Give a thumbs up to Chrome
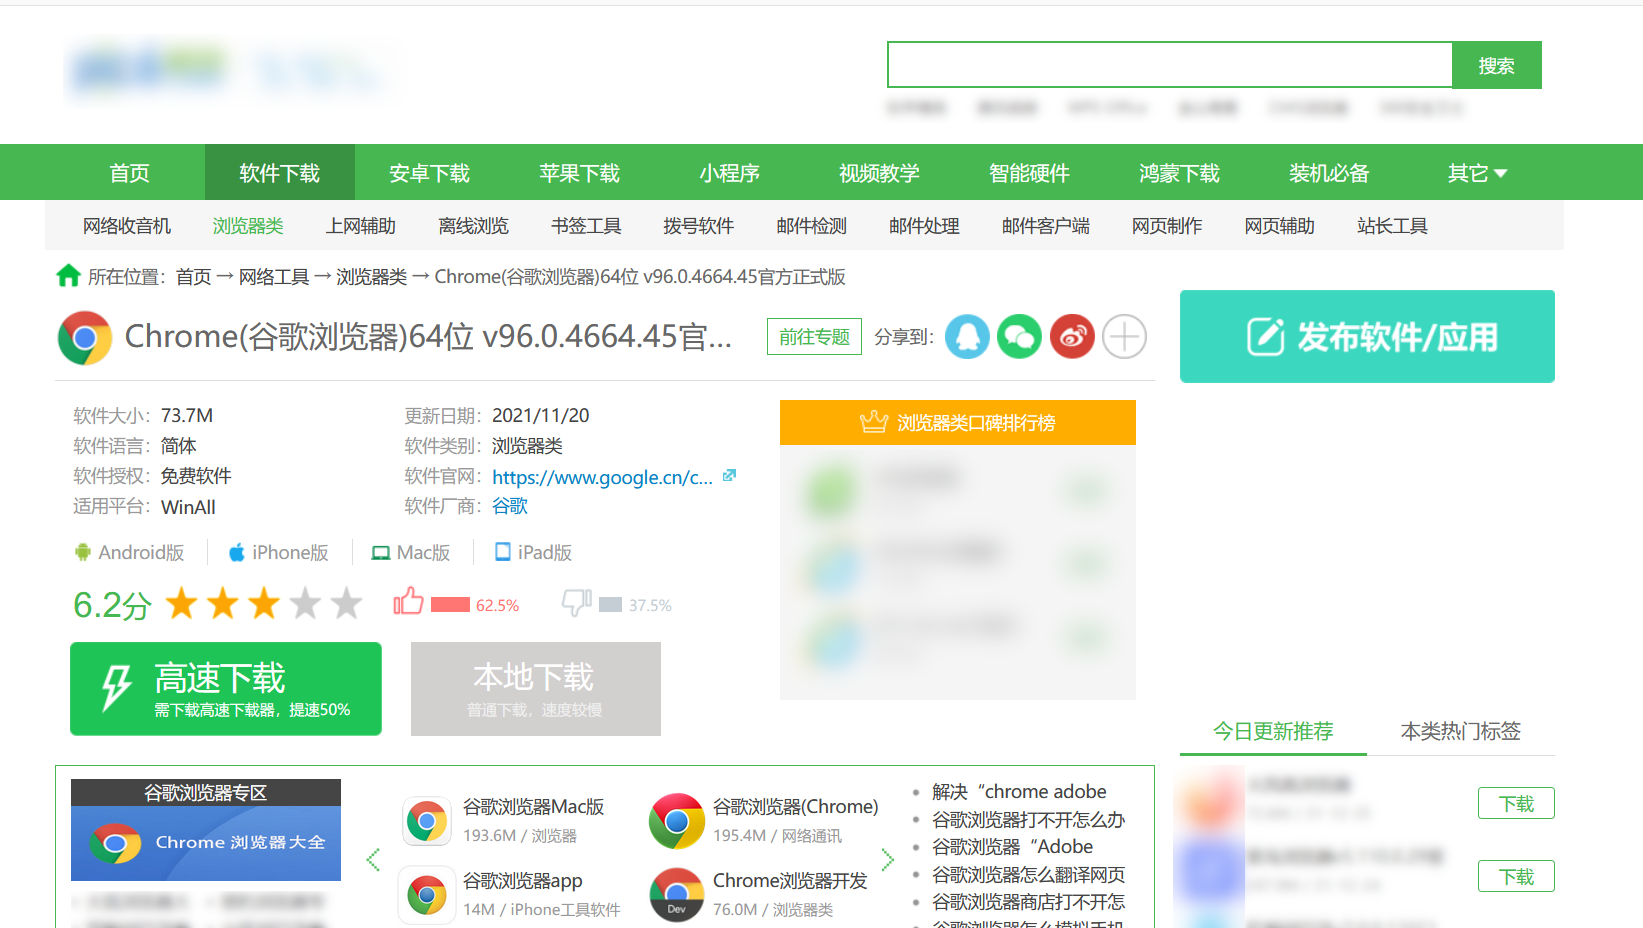 [x=408, y=601]
